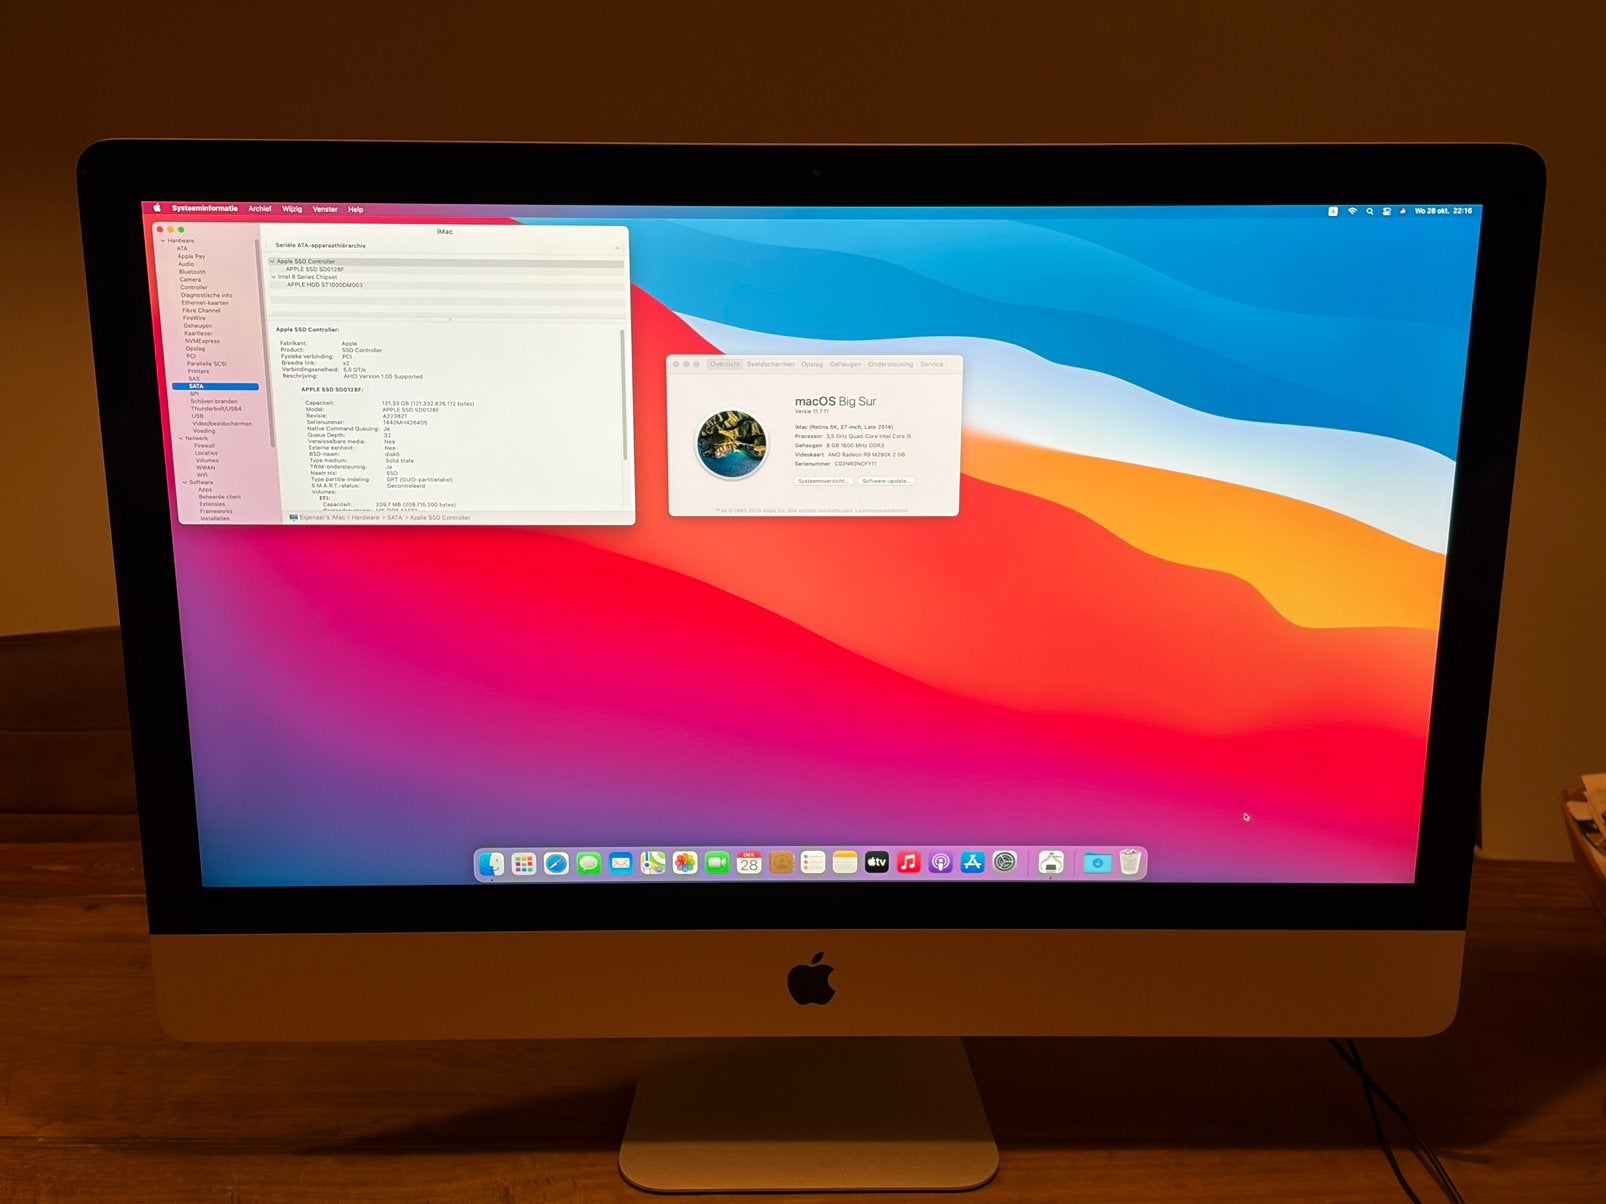Viewport: 1606px width, 1204px height.
Task: Click the Software-update button
Action: click(886, 481)
